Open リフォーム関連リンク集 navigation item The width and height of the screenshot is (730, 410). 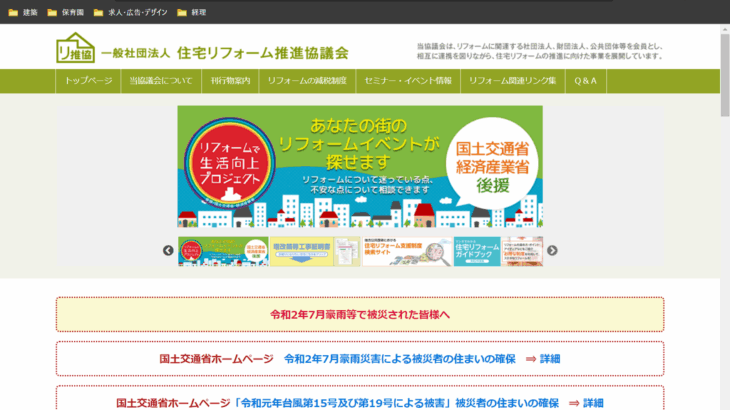coord(512,80)
